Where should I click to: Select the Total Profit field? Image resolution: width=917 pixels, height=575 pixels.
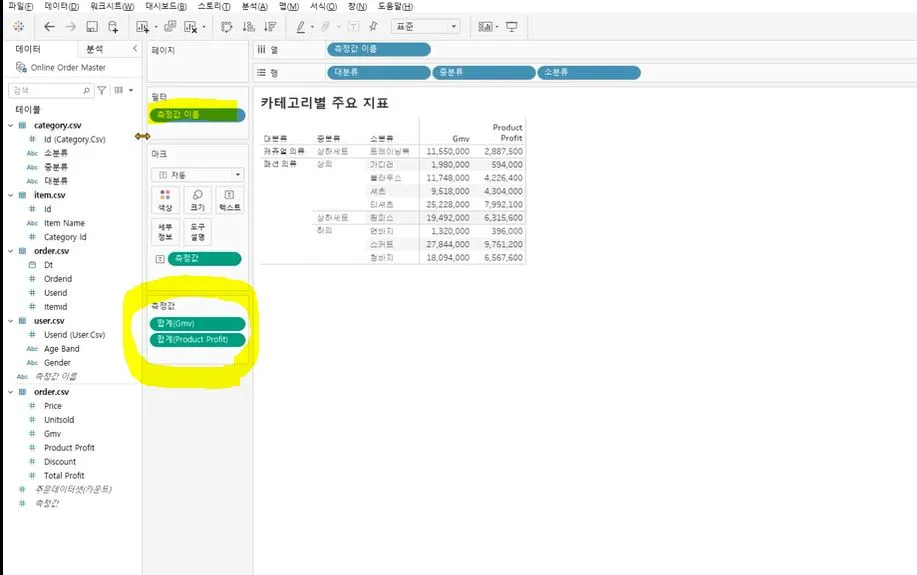(x=64, y=476)
